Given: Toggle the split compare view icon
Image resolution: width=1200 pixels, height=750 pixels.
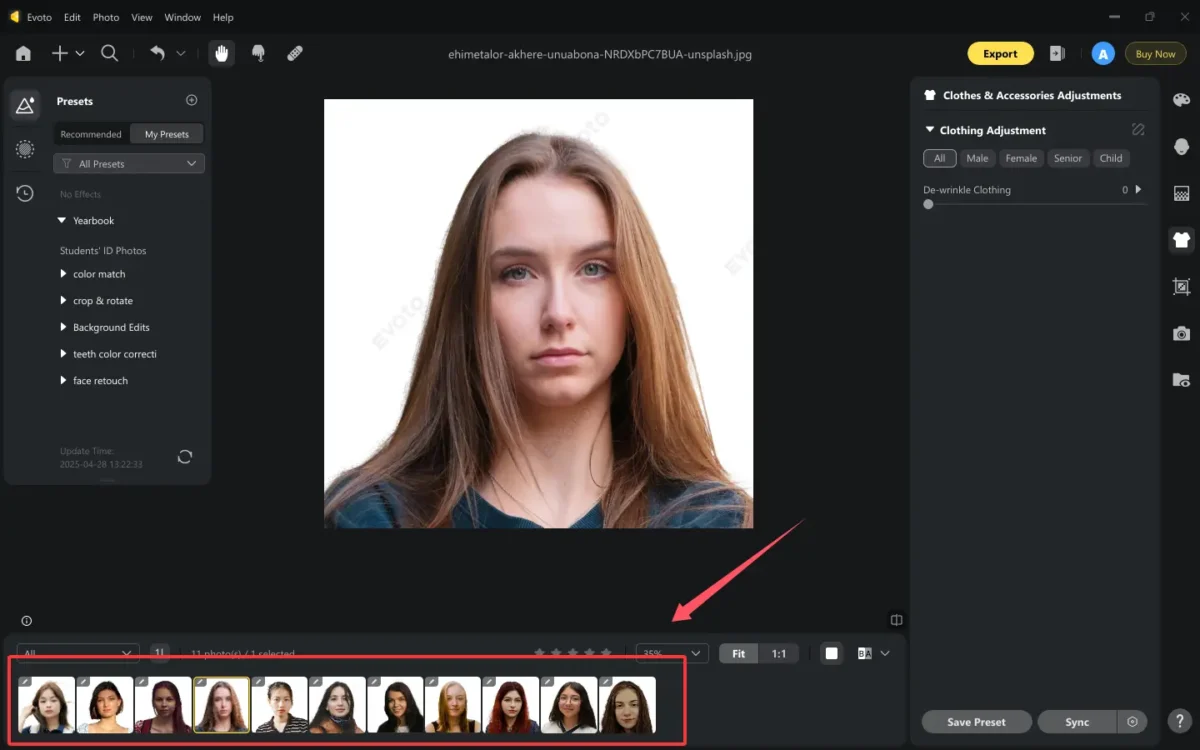Looking at the screenshot, I should point(897,620).
